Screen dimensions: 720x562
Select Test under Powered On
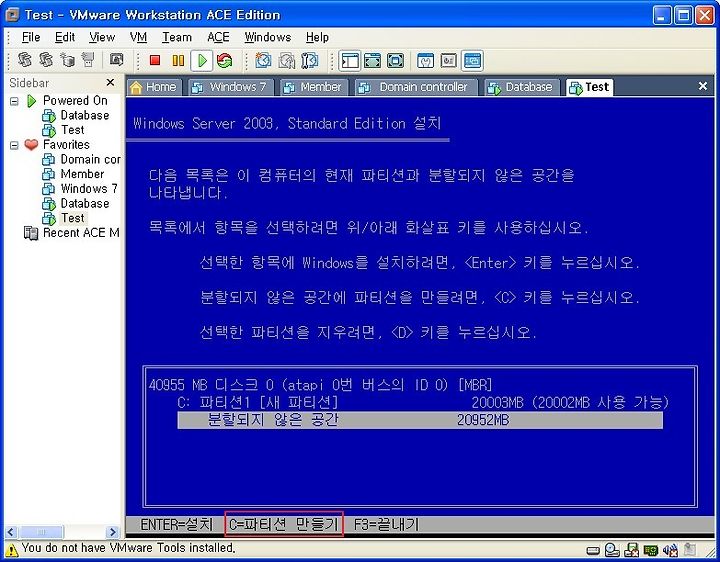click(64, 130)
